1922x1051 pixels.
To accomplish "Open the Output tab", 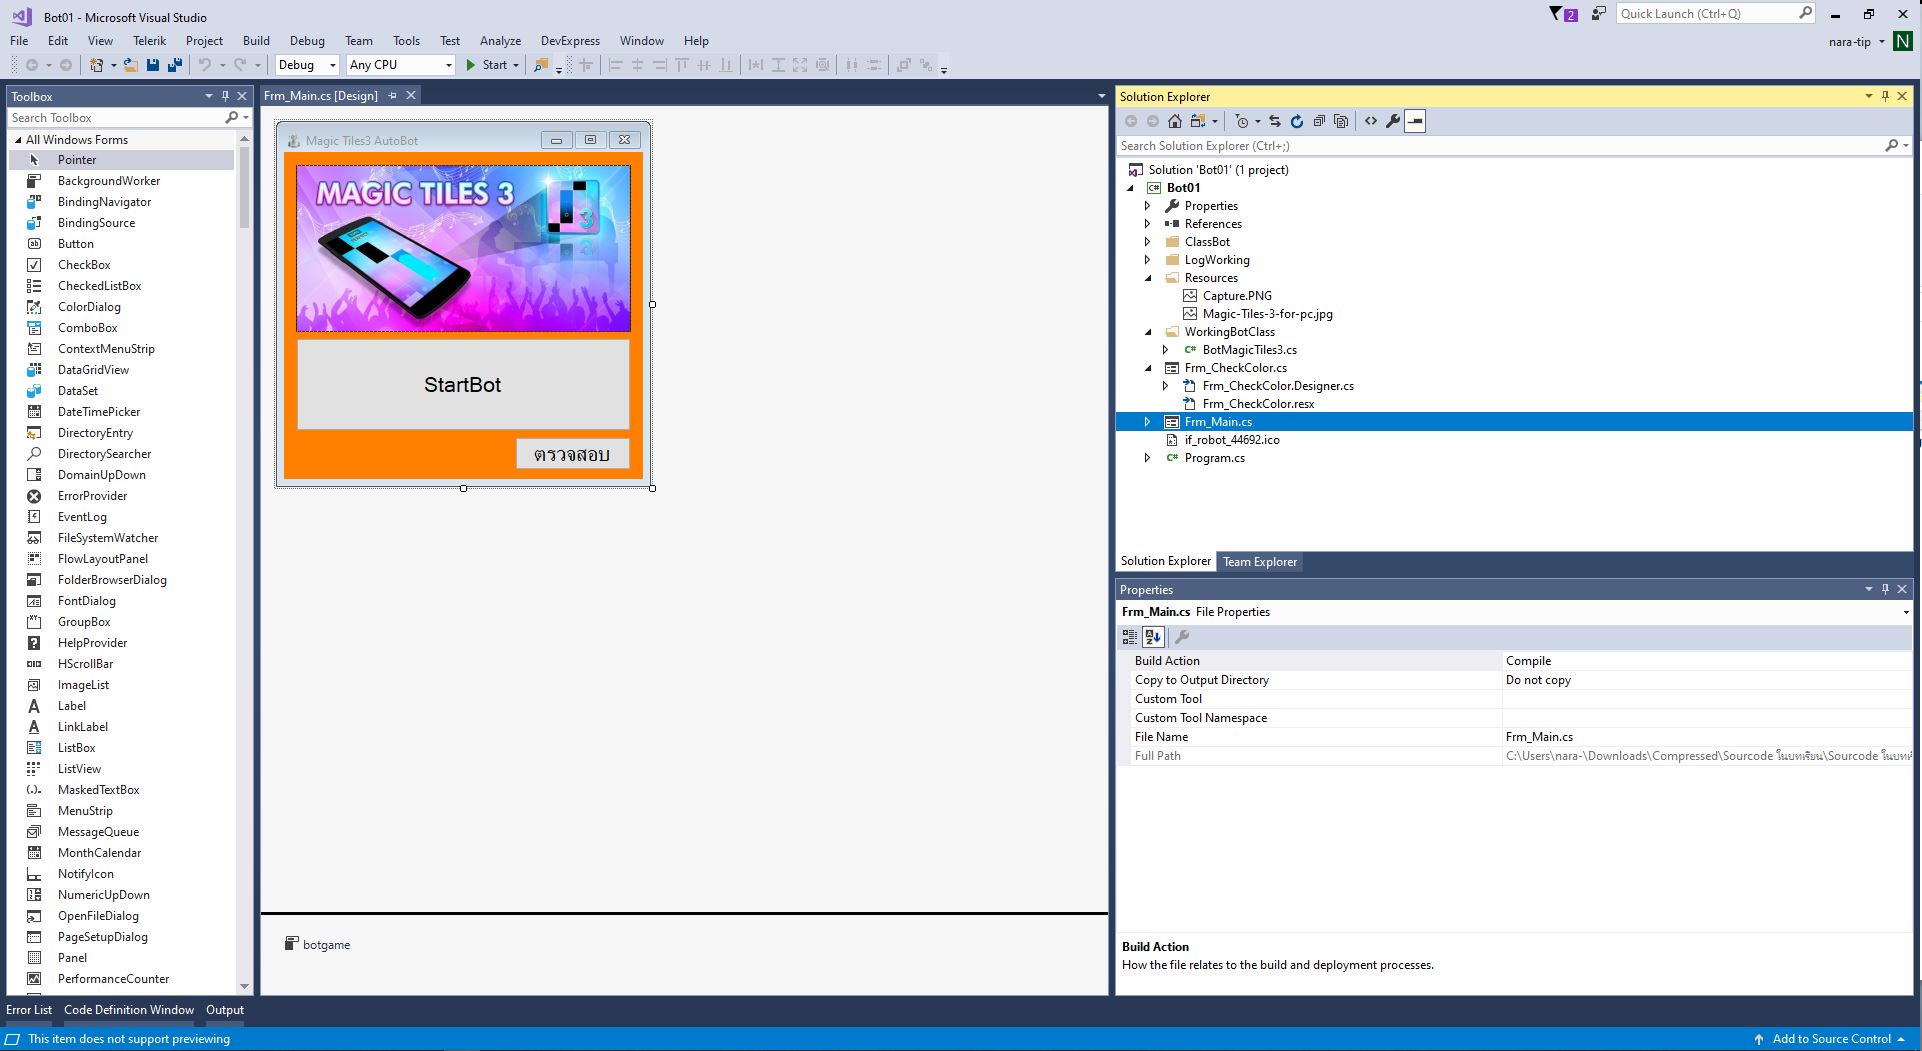I will 225,1010.
